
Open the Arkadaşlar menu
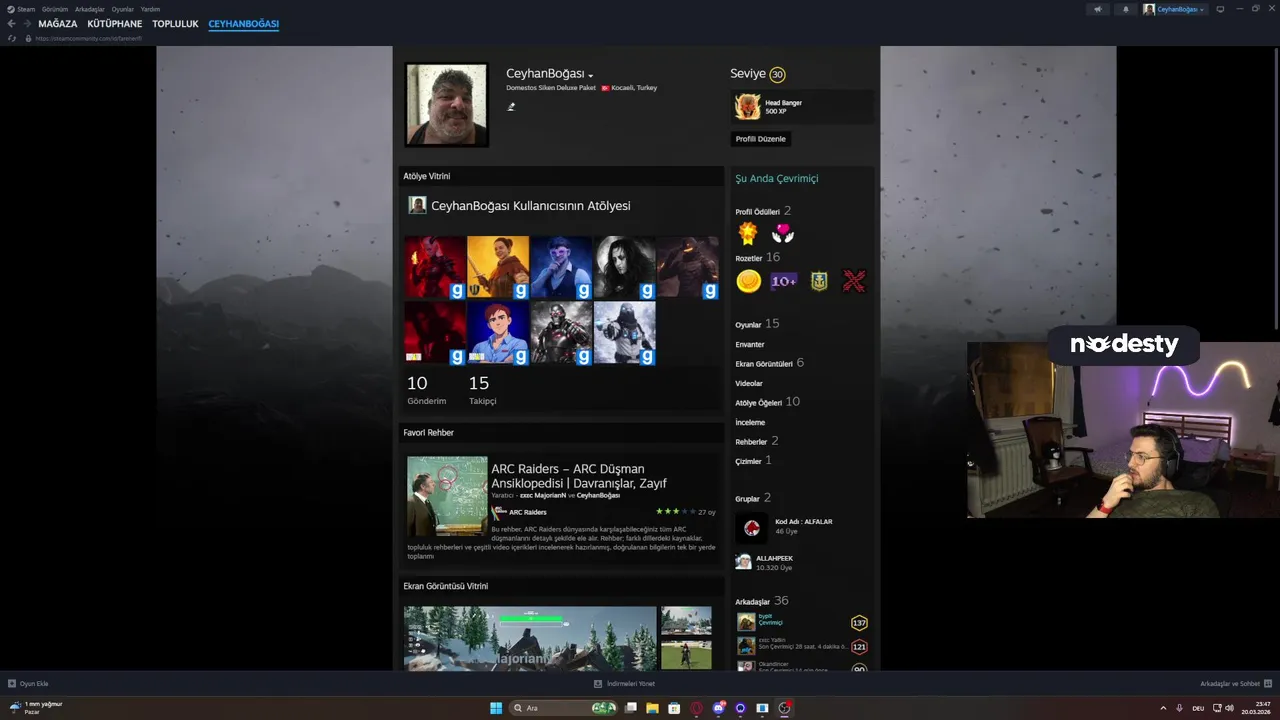pyautogui.click(x=90, y=9)
